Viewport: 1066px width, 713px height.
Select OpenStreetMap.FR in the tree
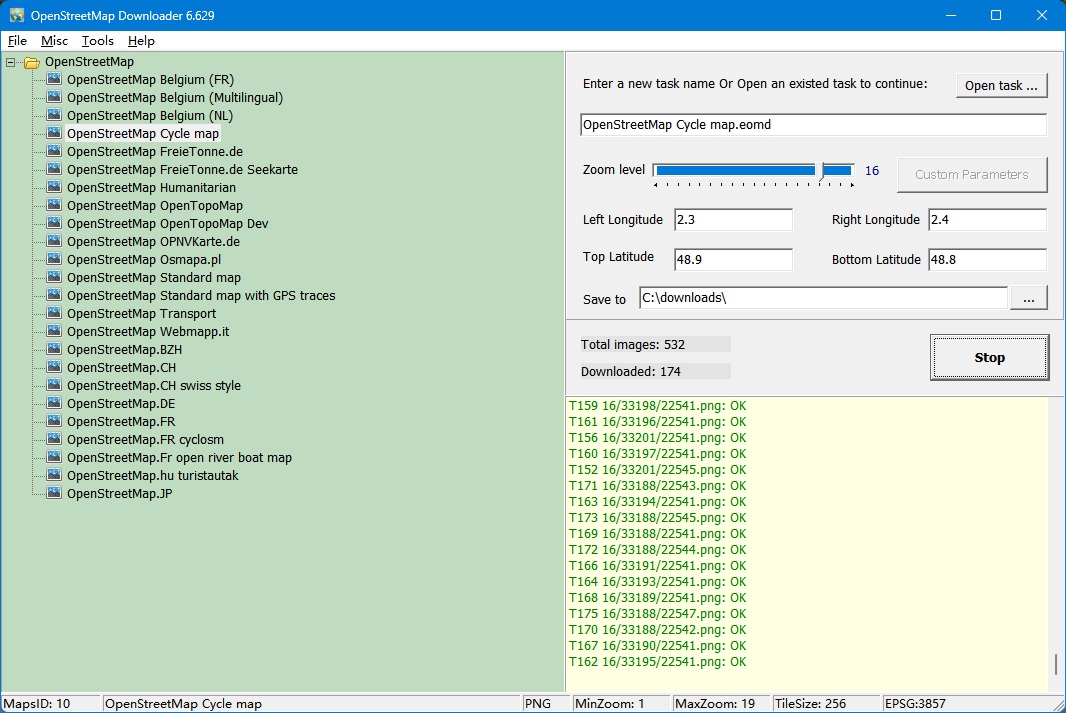[121, 421]
